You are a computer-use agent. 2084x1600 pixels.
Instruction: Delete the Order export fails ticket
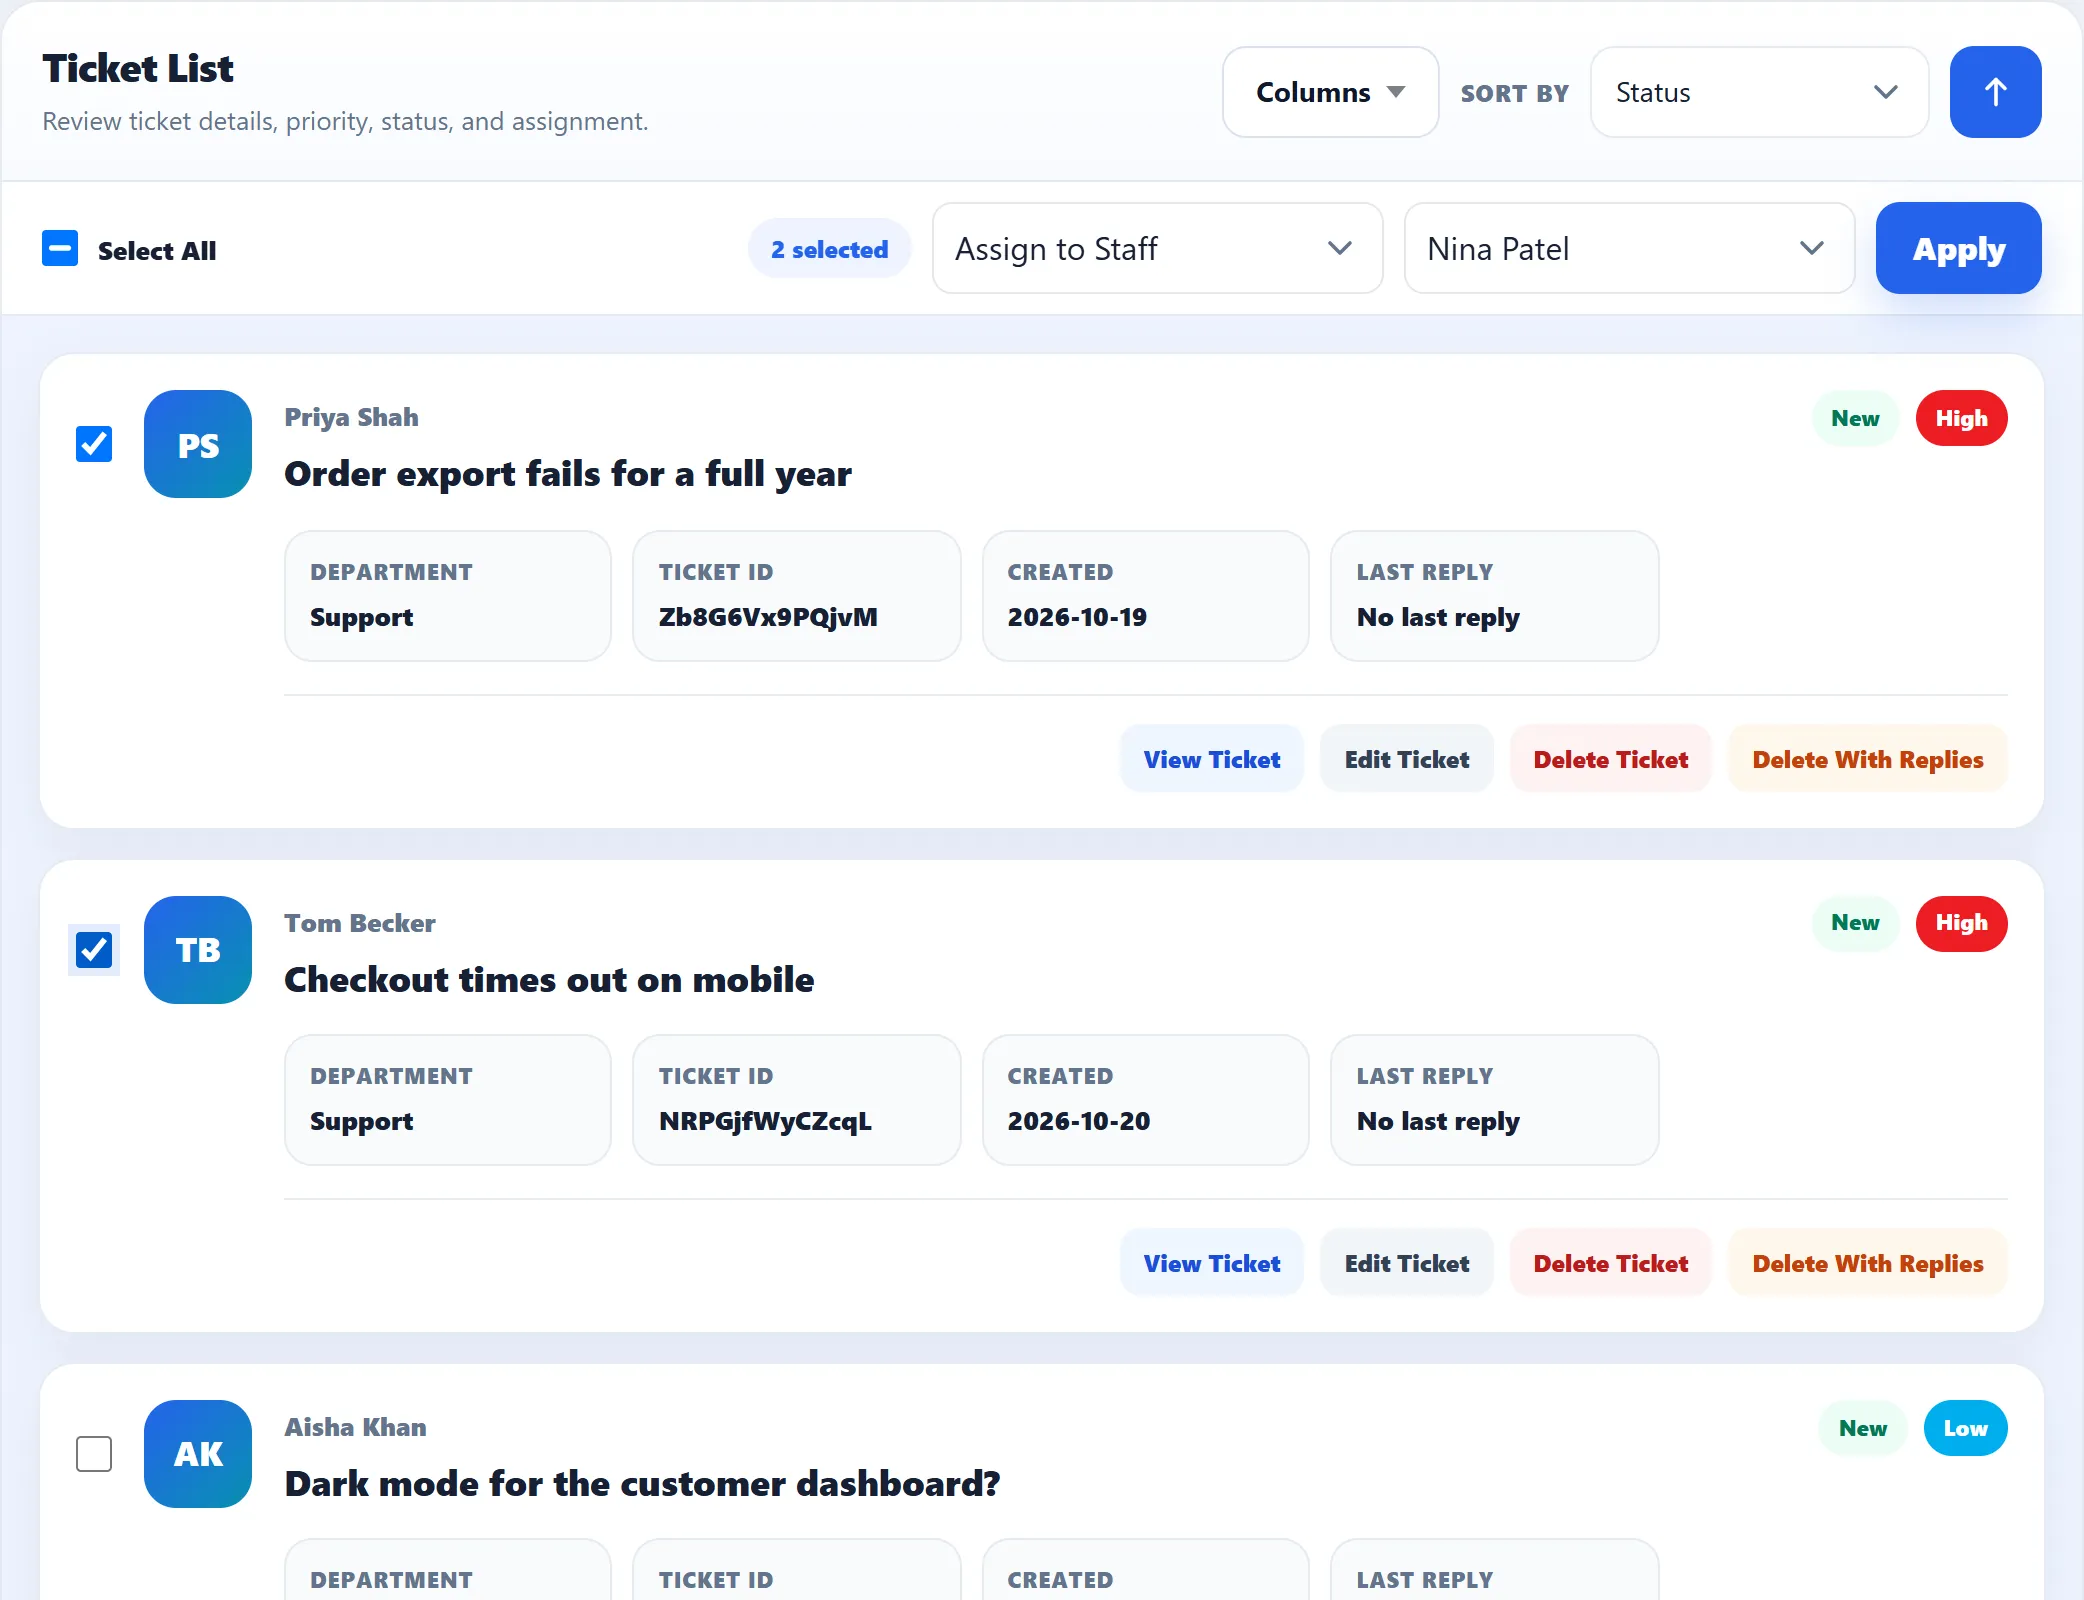(x=1610, y=759)
